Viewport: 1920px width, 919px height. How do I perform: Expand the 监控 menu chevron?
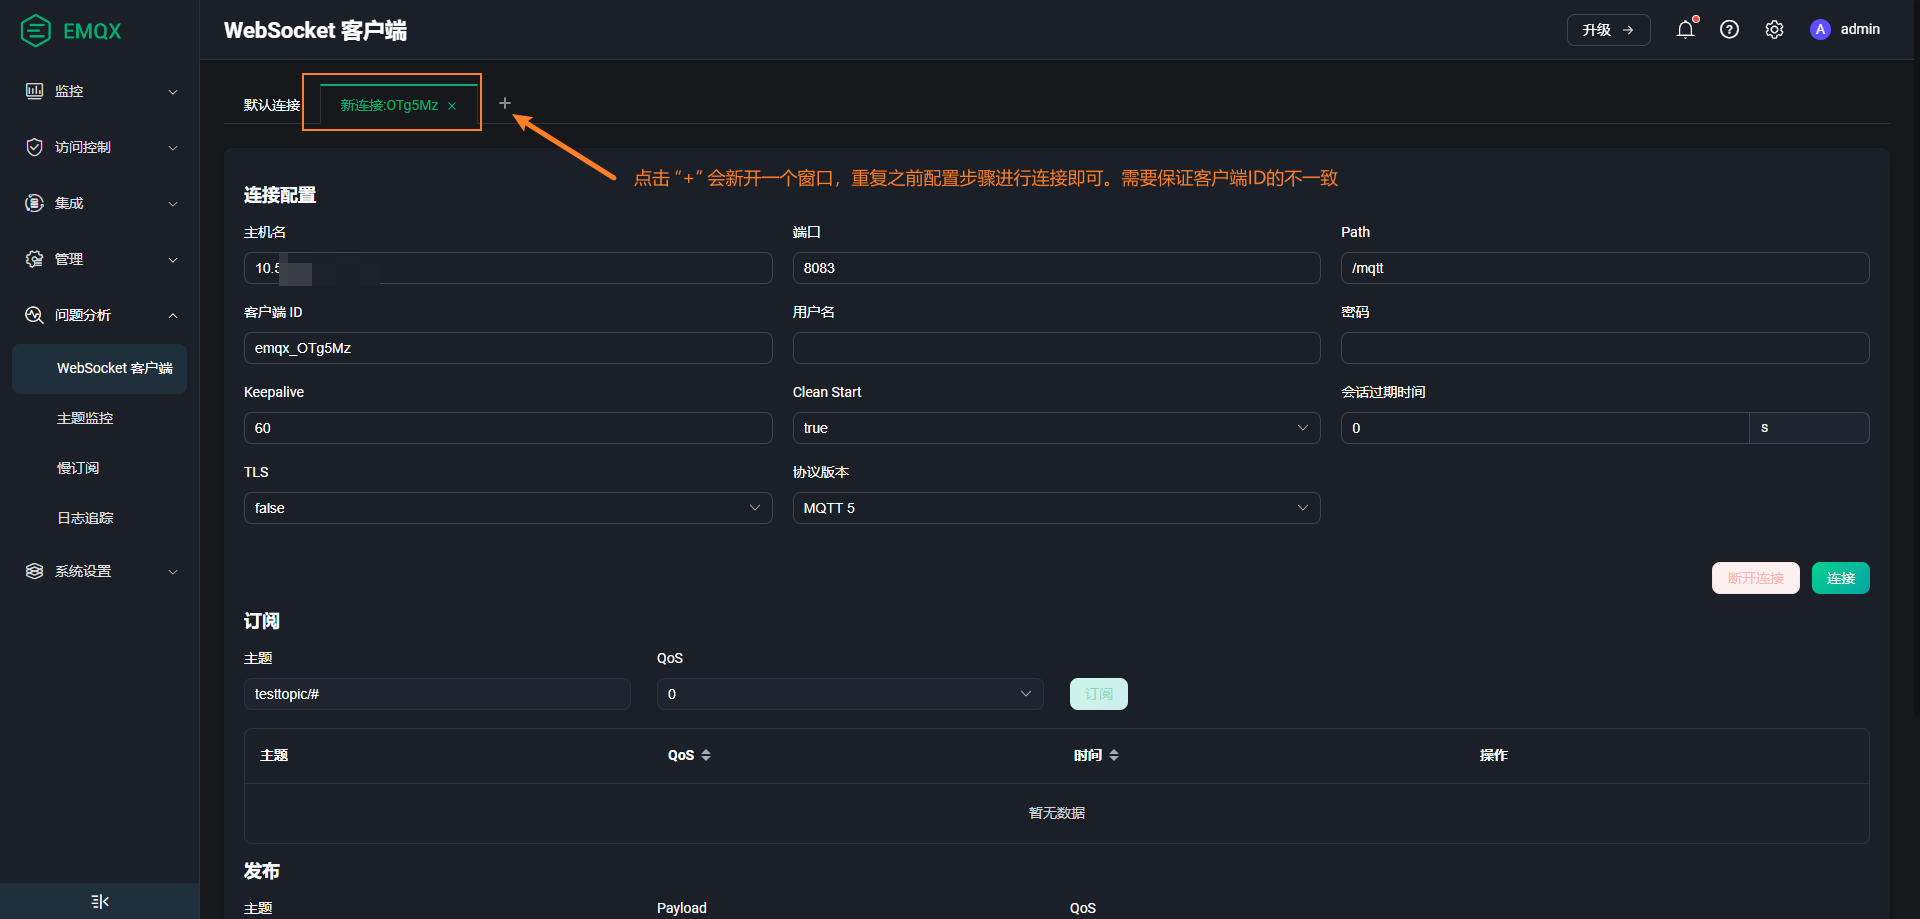tap(173, 92)
